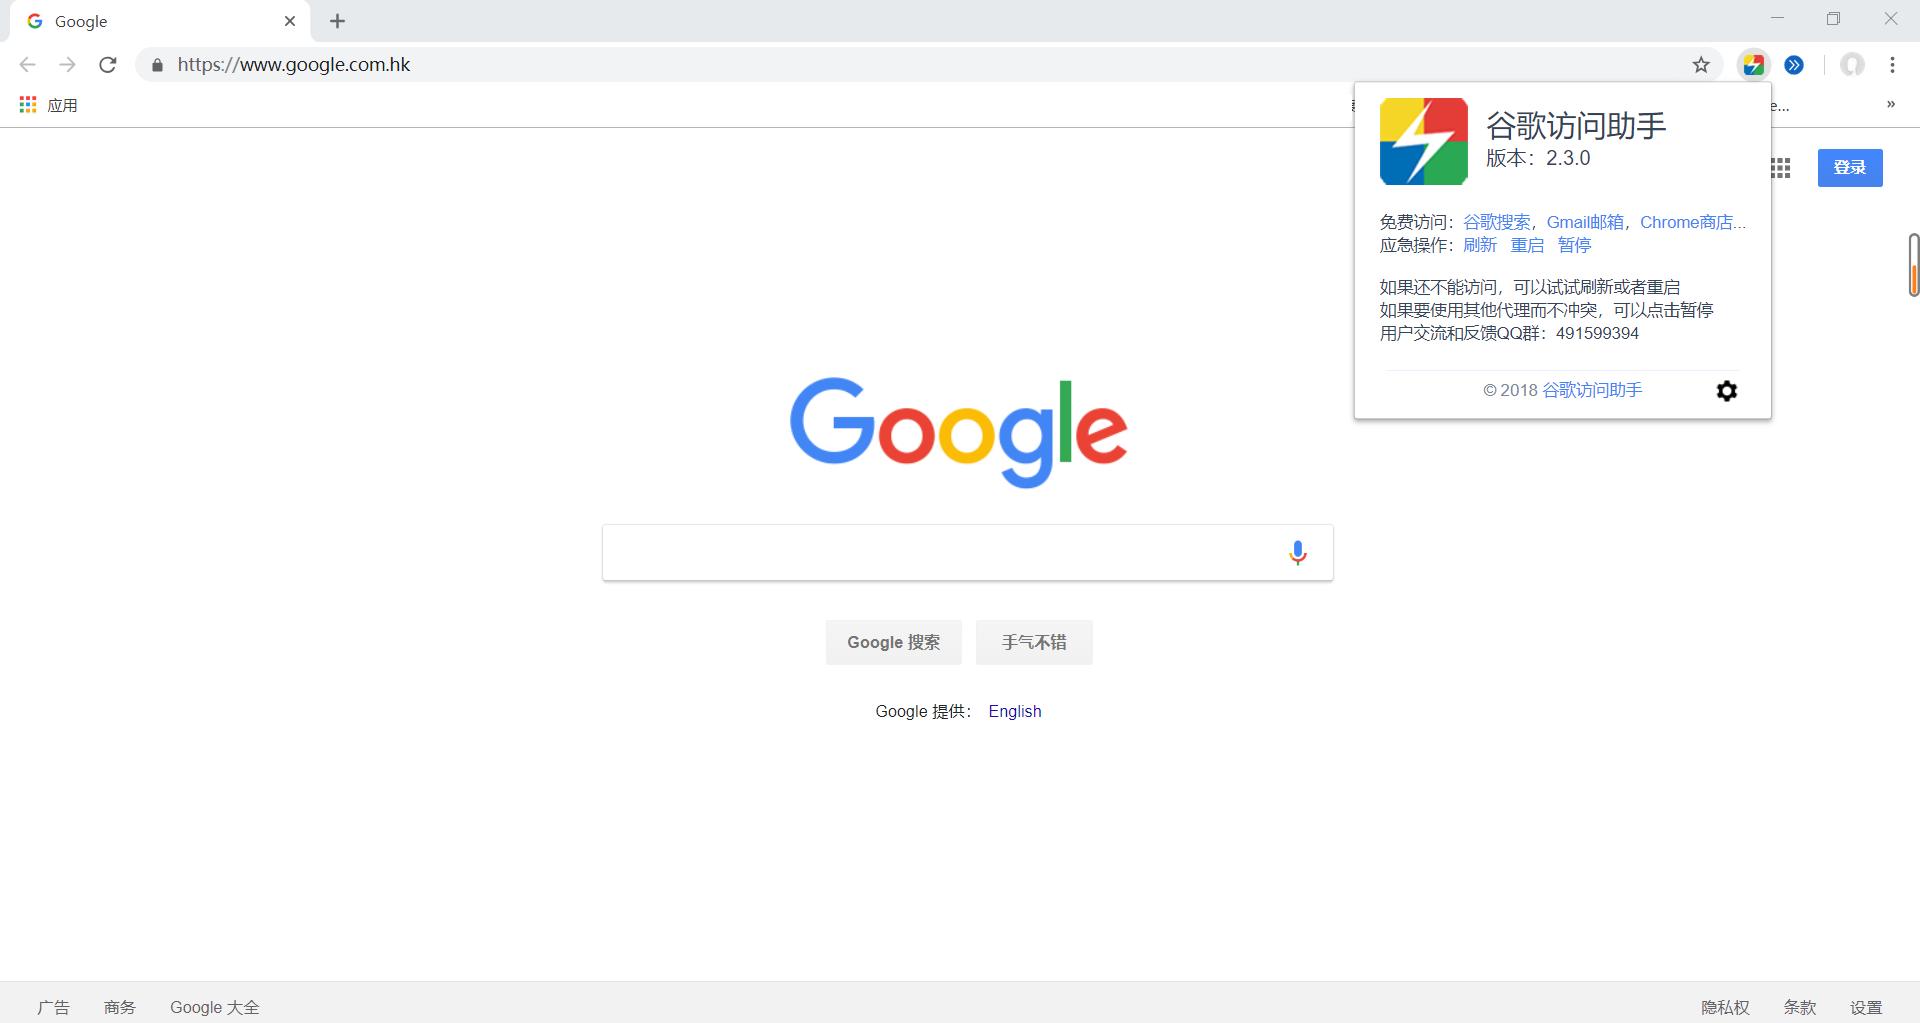Click Chrome商店 truncated link to expand

tap(1693, 222)
